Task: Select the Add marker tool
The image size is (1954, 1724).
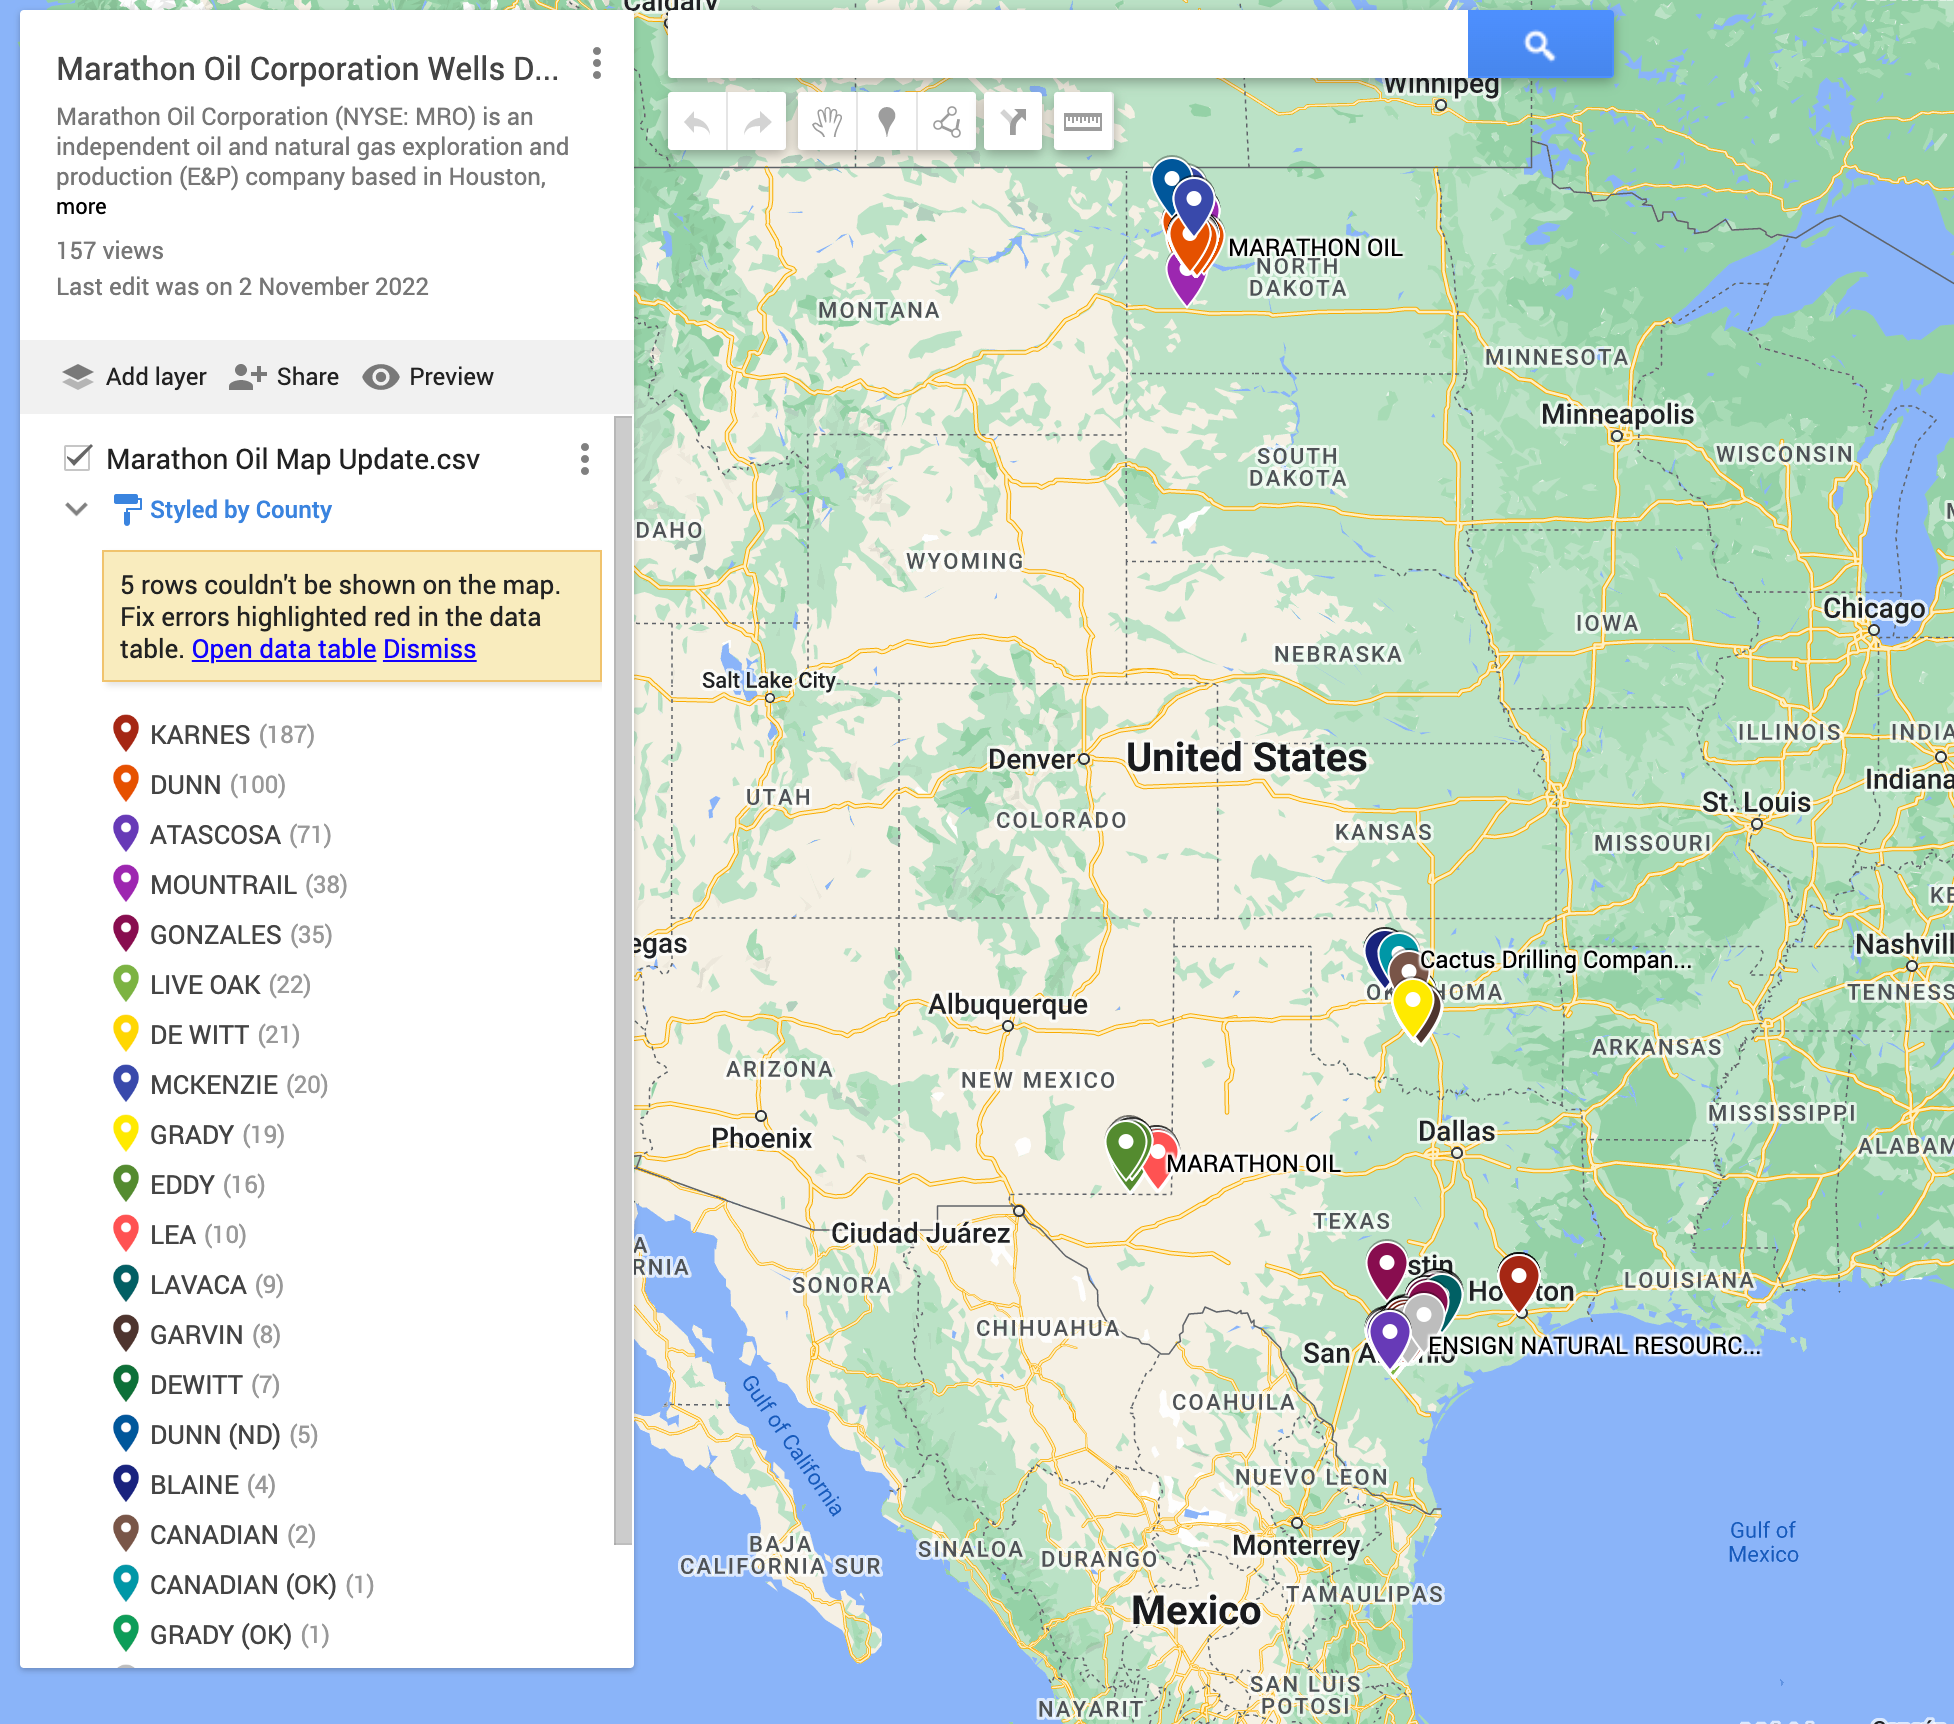Action: tap(885, 120)
